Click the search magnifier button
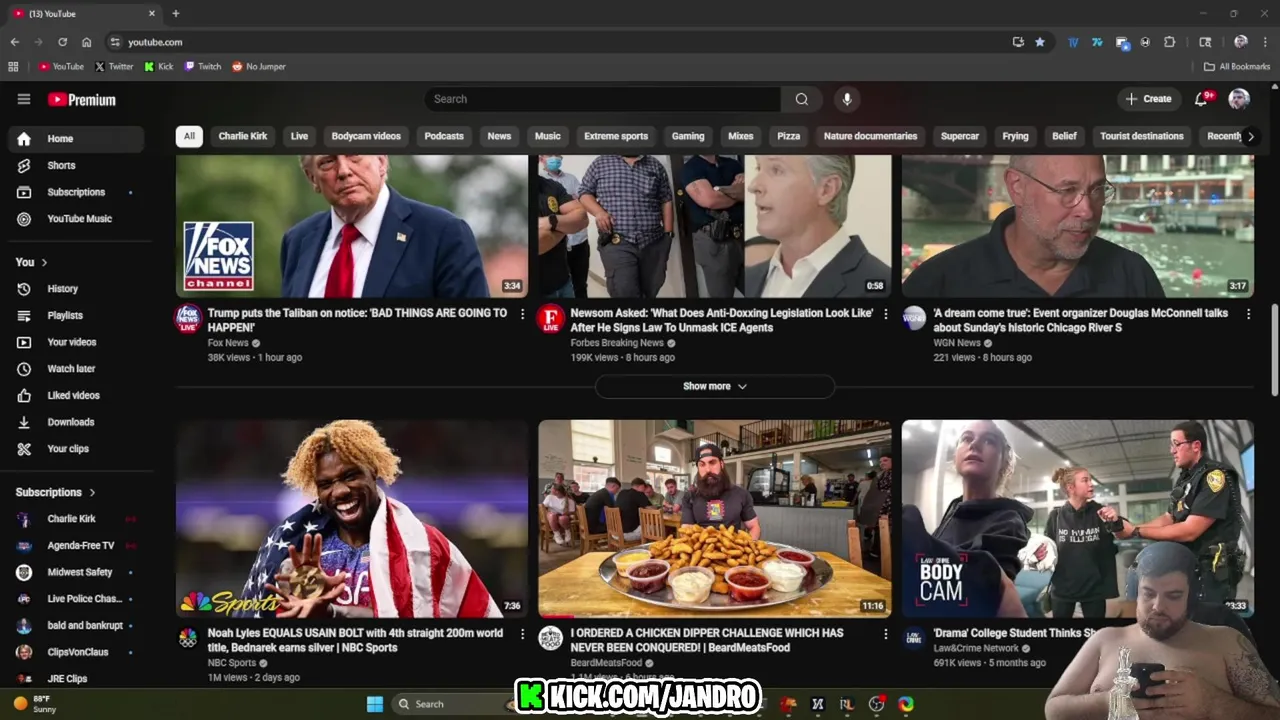The width and height of the screenshot is (1280, 720). [x=801, y=99]
